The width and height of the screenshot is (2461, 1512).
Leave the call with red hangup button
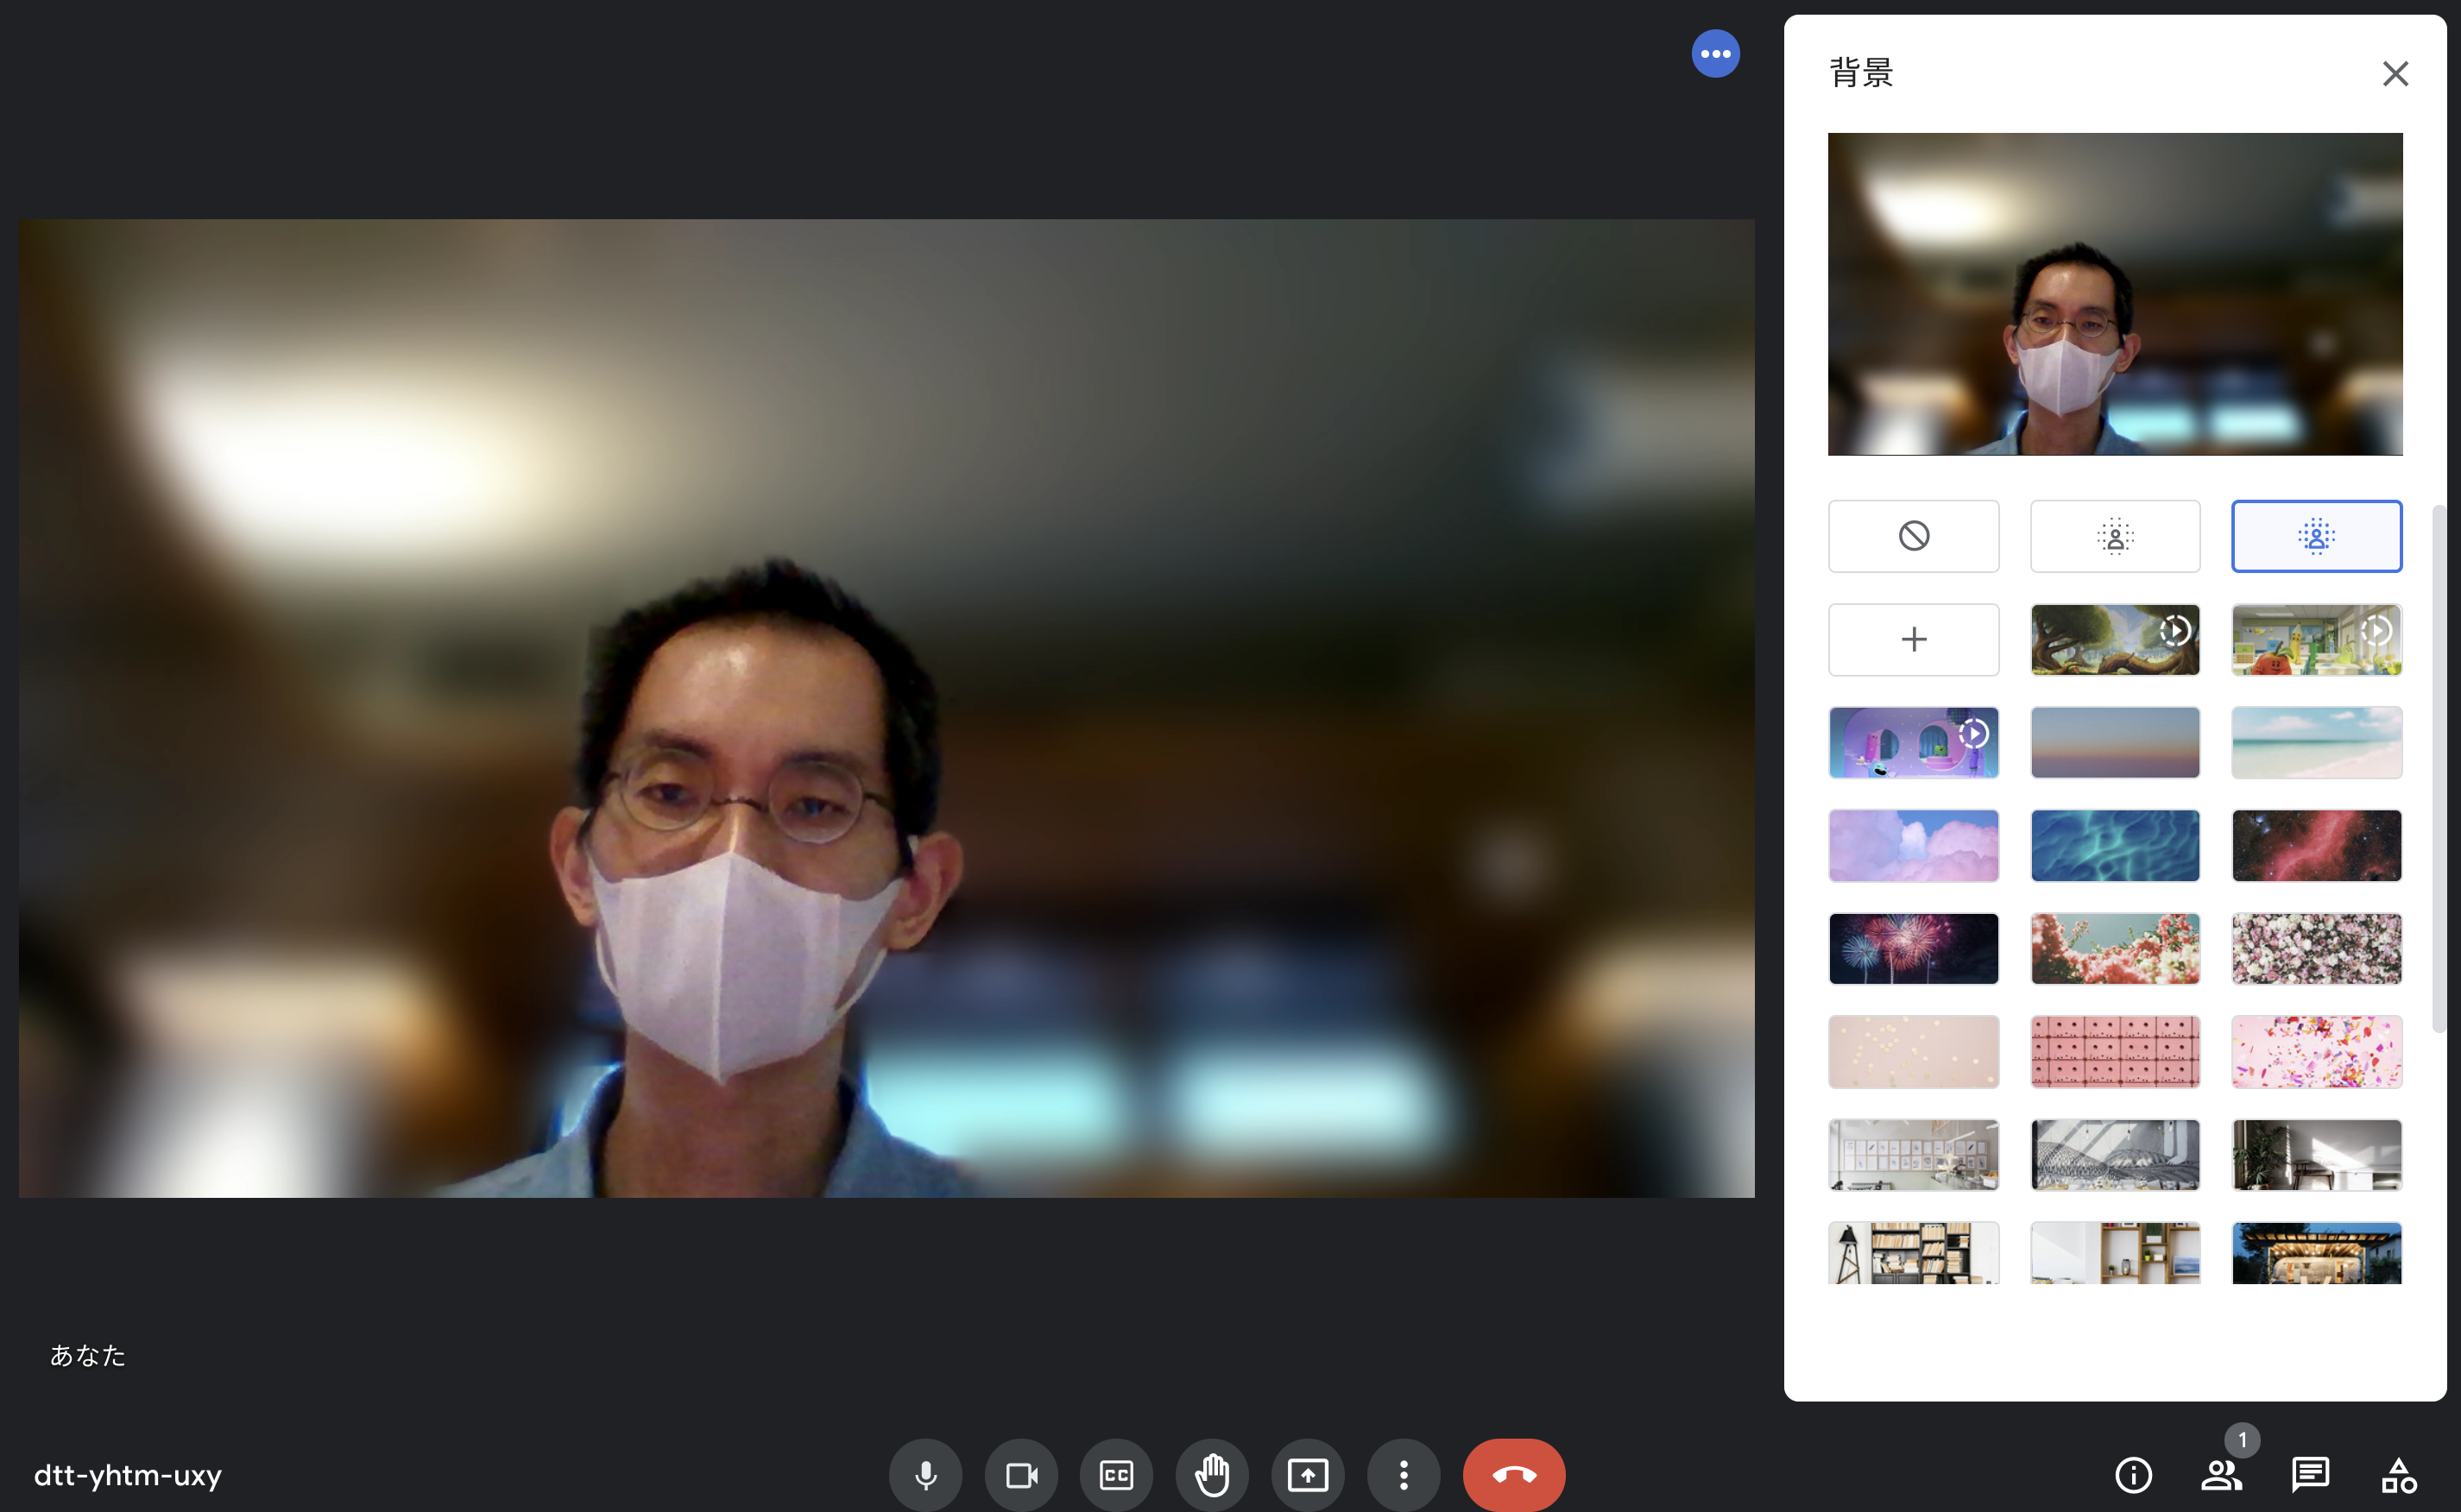coord(1514,1475)
